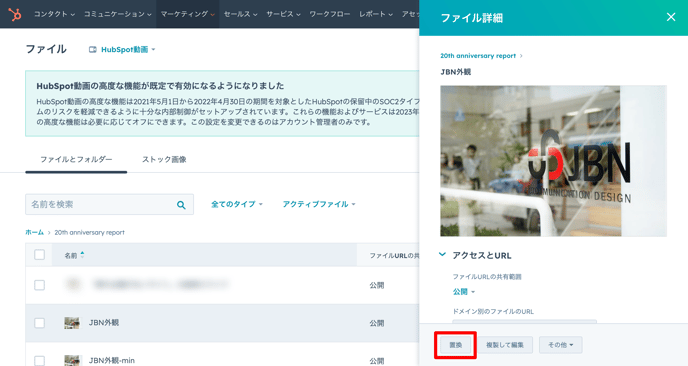Screen dimensions: 688x366
Task: Open the large JBN外観 preview image
Action: (553, 161)
